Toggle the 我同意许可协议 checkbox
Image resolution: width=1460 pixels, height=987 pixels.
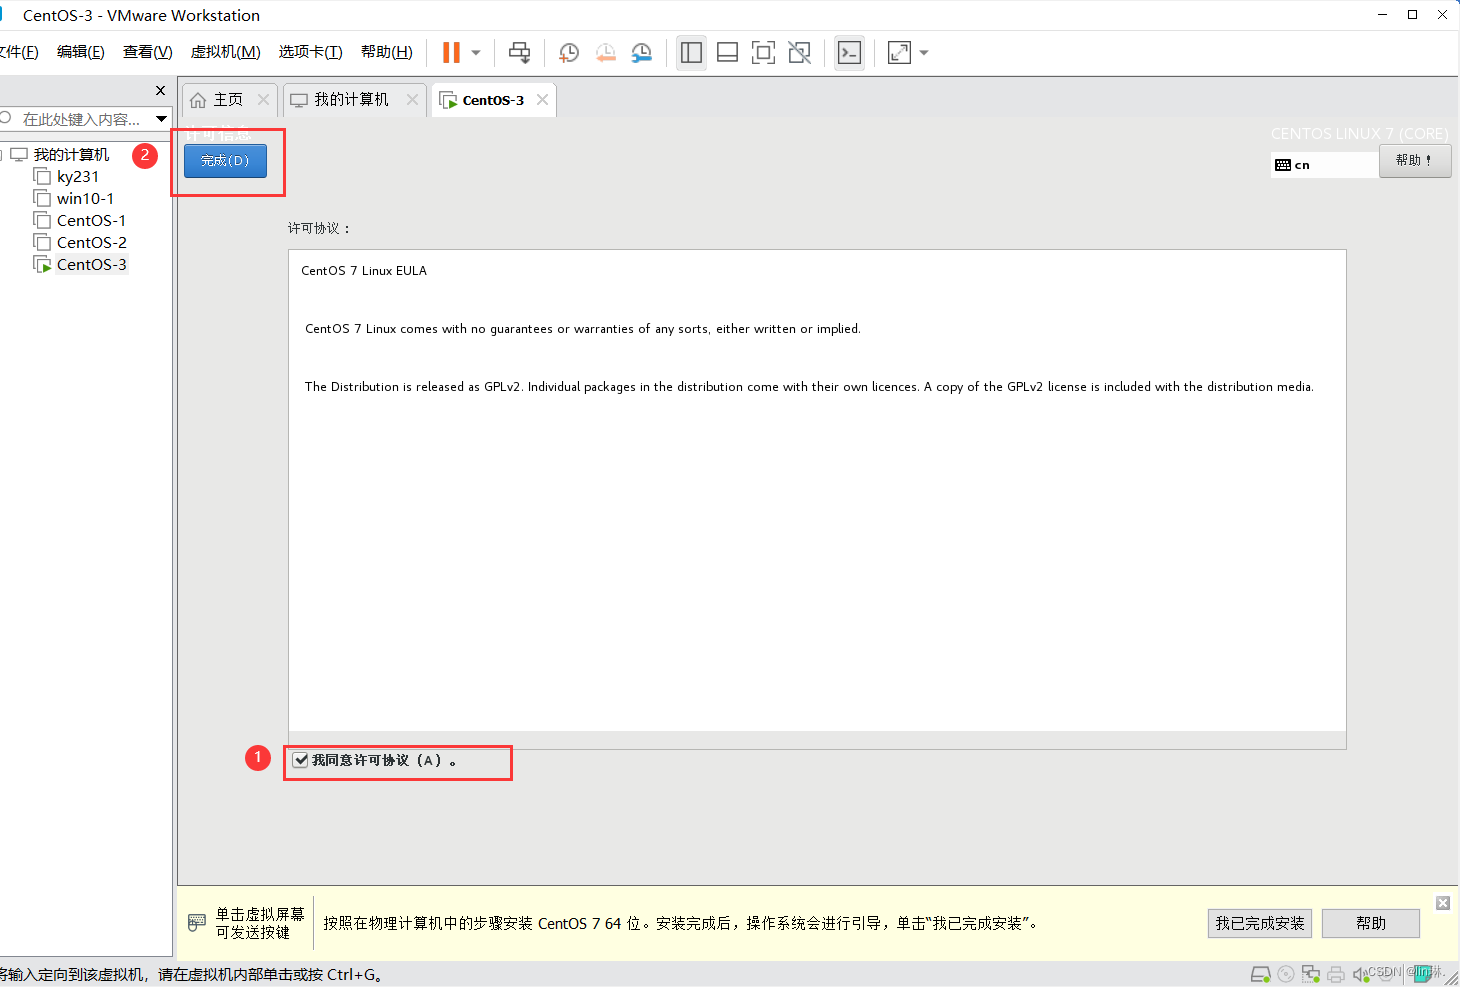300,760
